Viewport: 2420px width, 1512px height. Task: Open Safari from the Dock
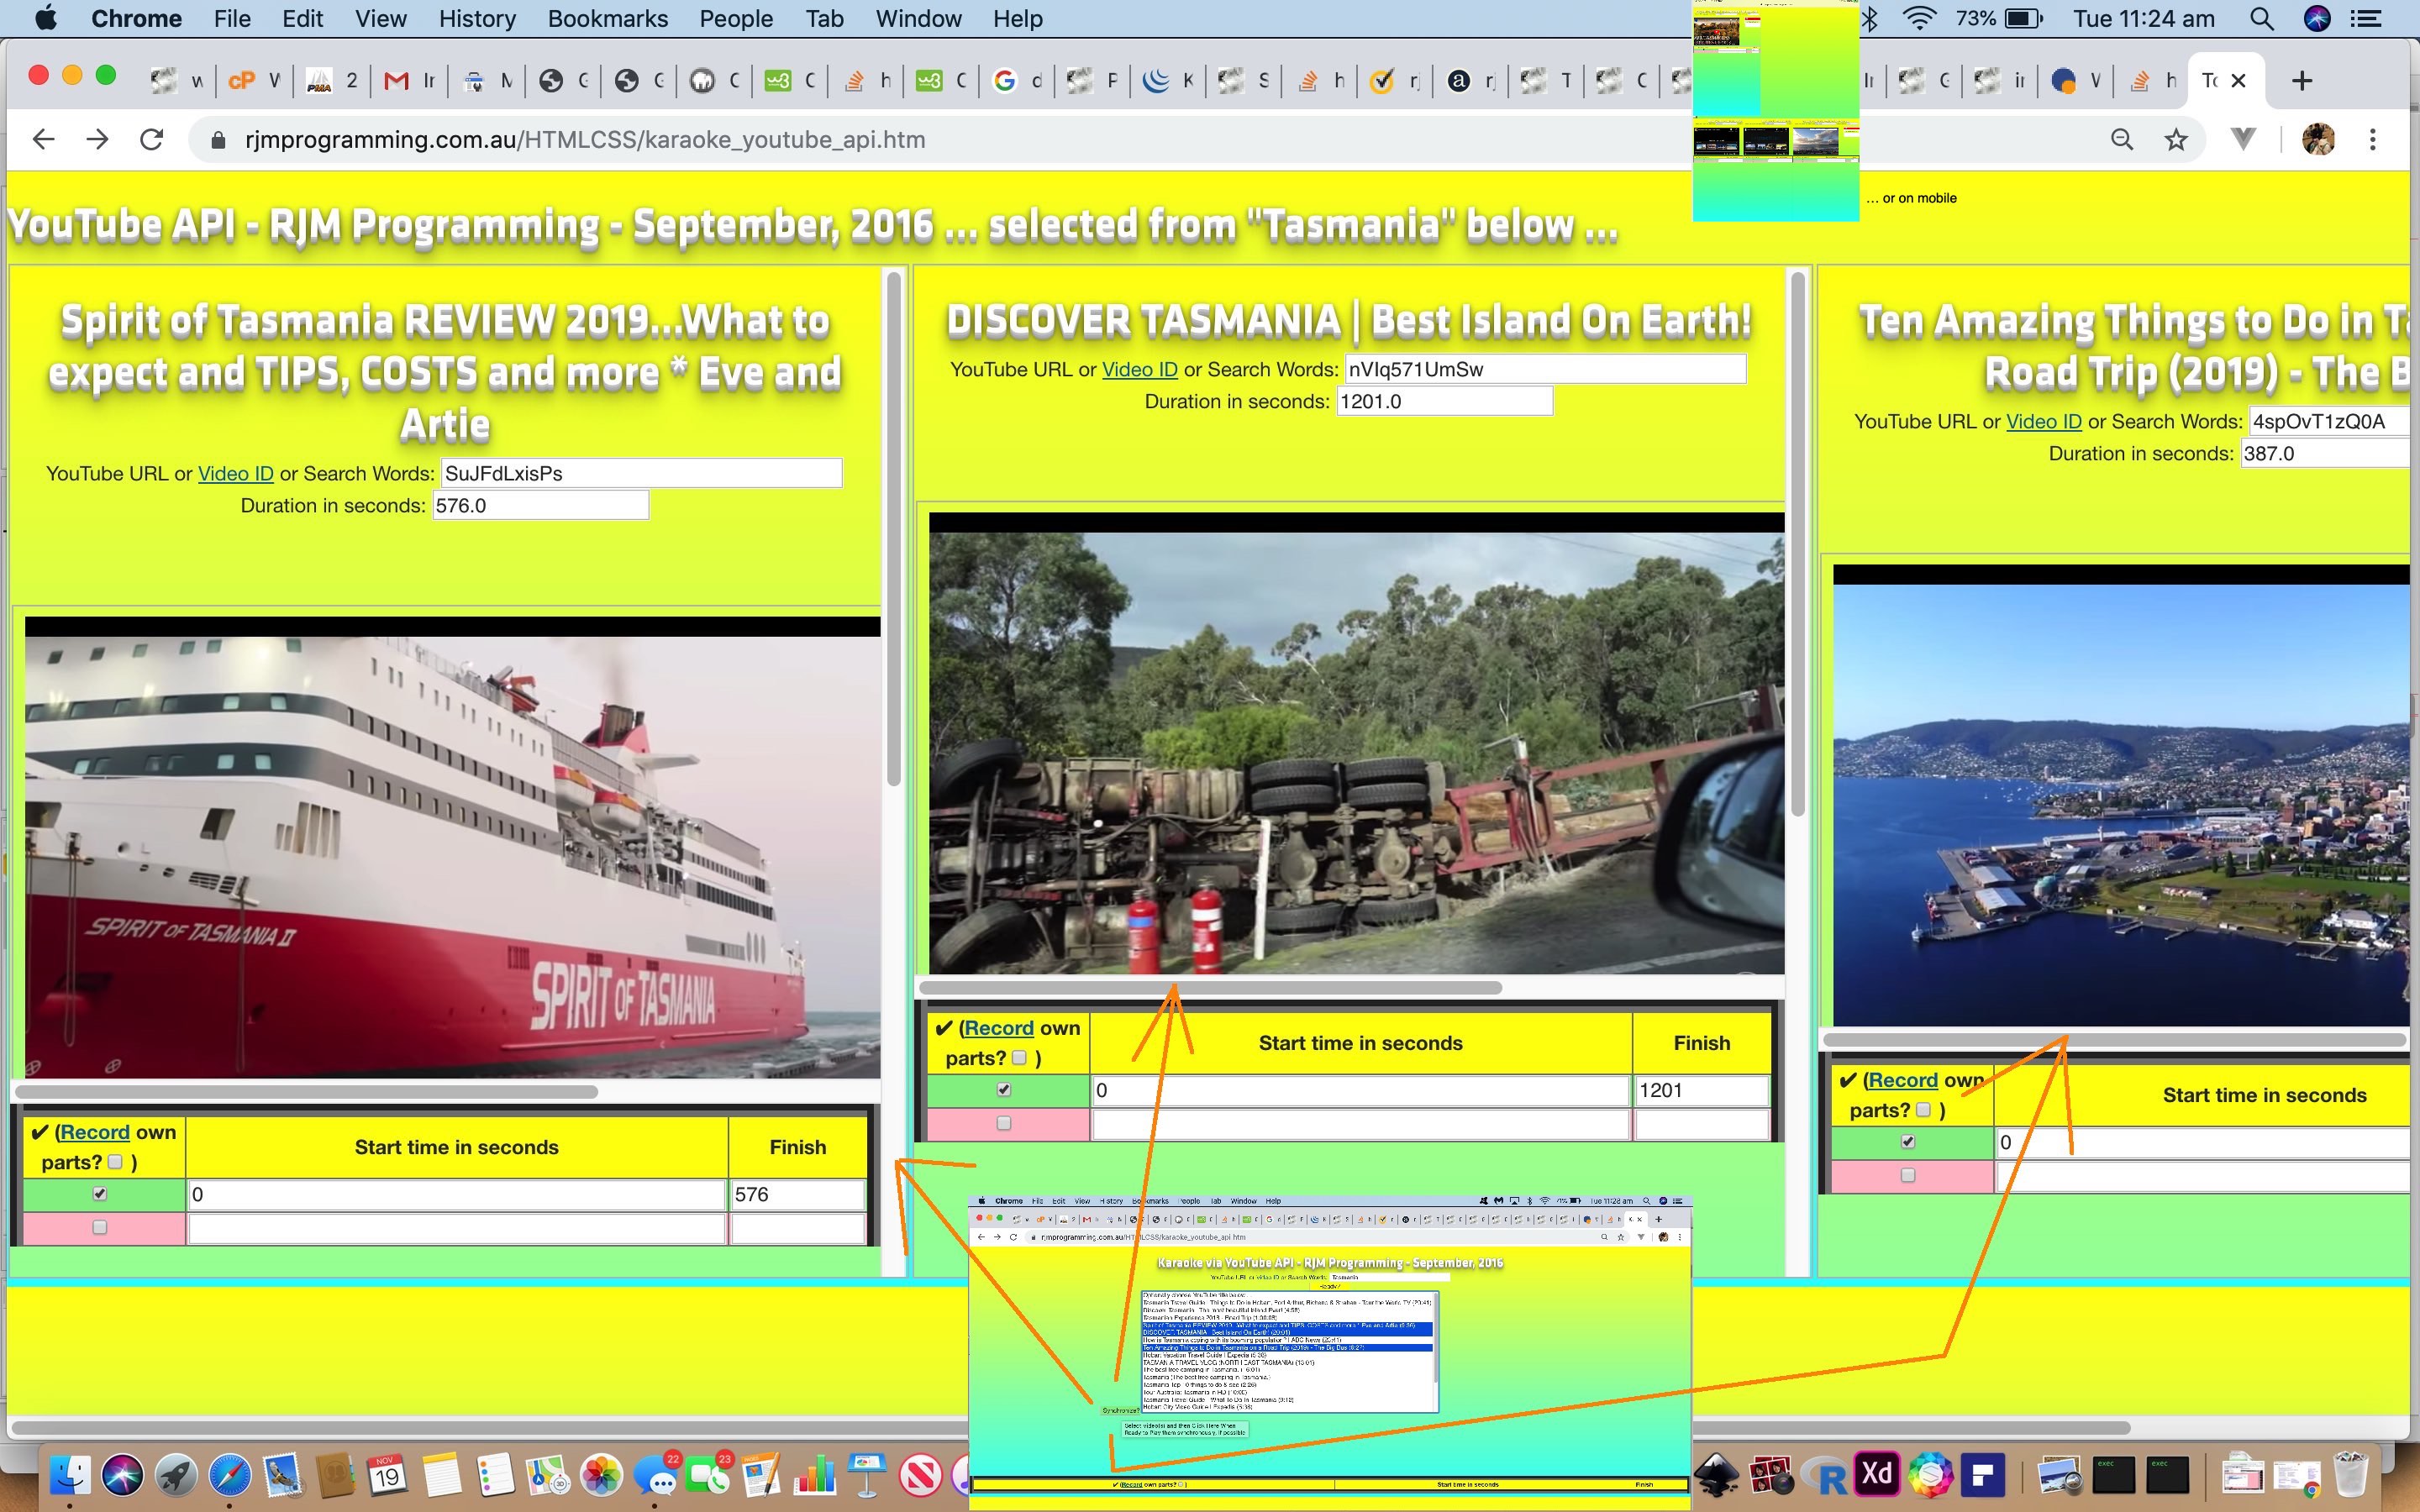click(x=229, y=1475)
